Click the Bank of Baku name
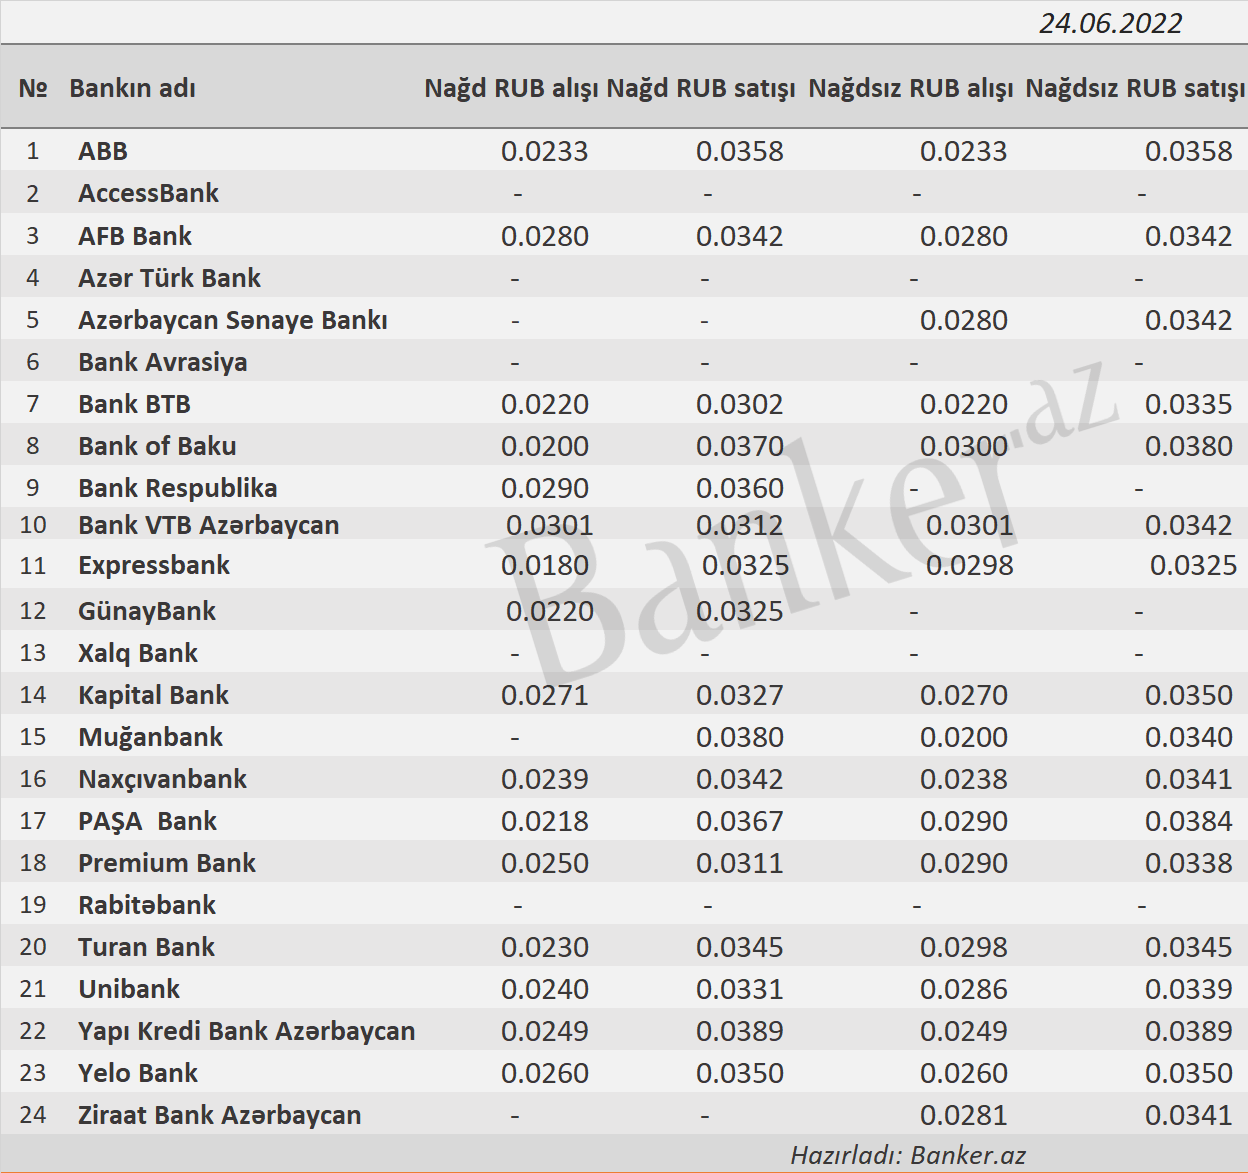The image size is (1248, 1173). tap(158, 446)
